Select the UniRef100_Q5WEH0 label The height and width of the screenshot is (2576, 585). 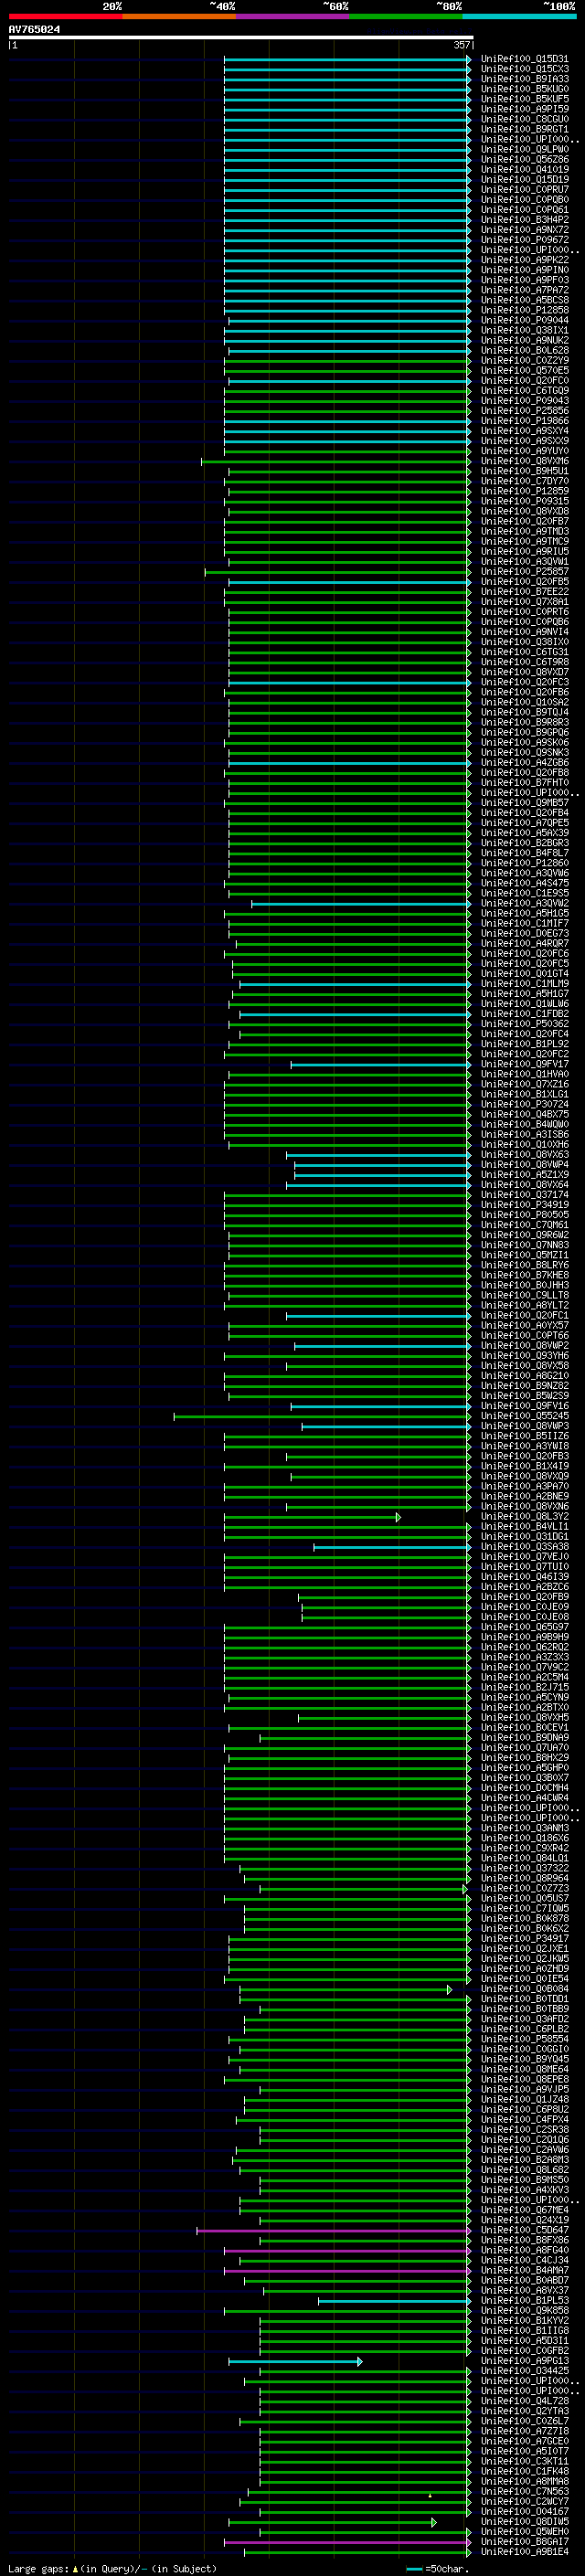524,2532
